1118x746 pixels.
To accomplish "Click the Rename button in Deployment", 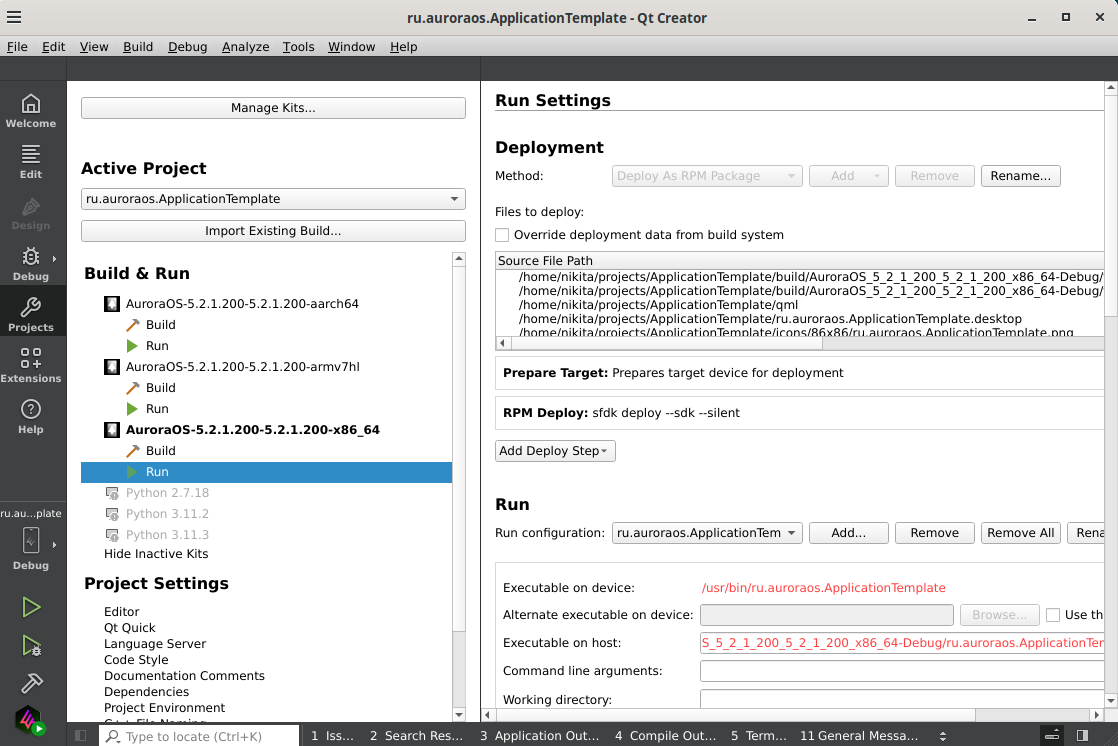I will 1020,176.
